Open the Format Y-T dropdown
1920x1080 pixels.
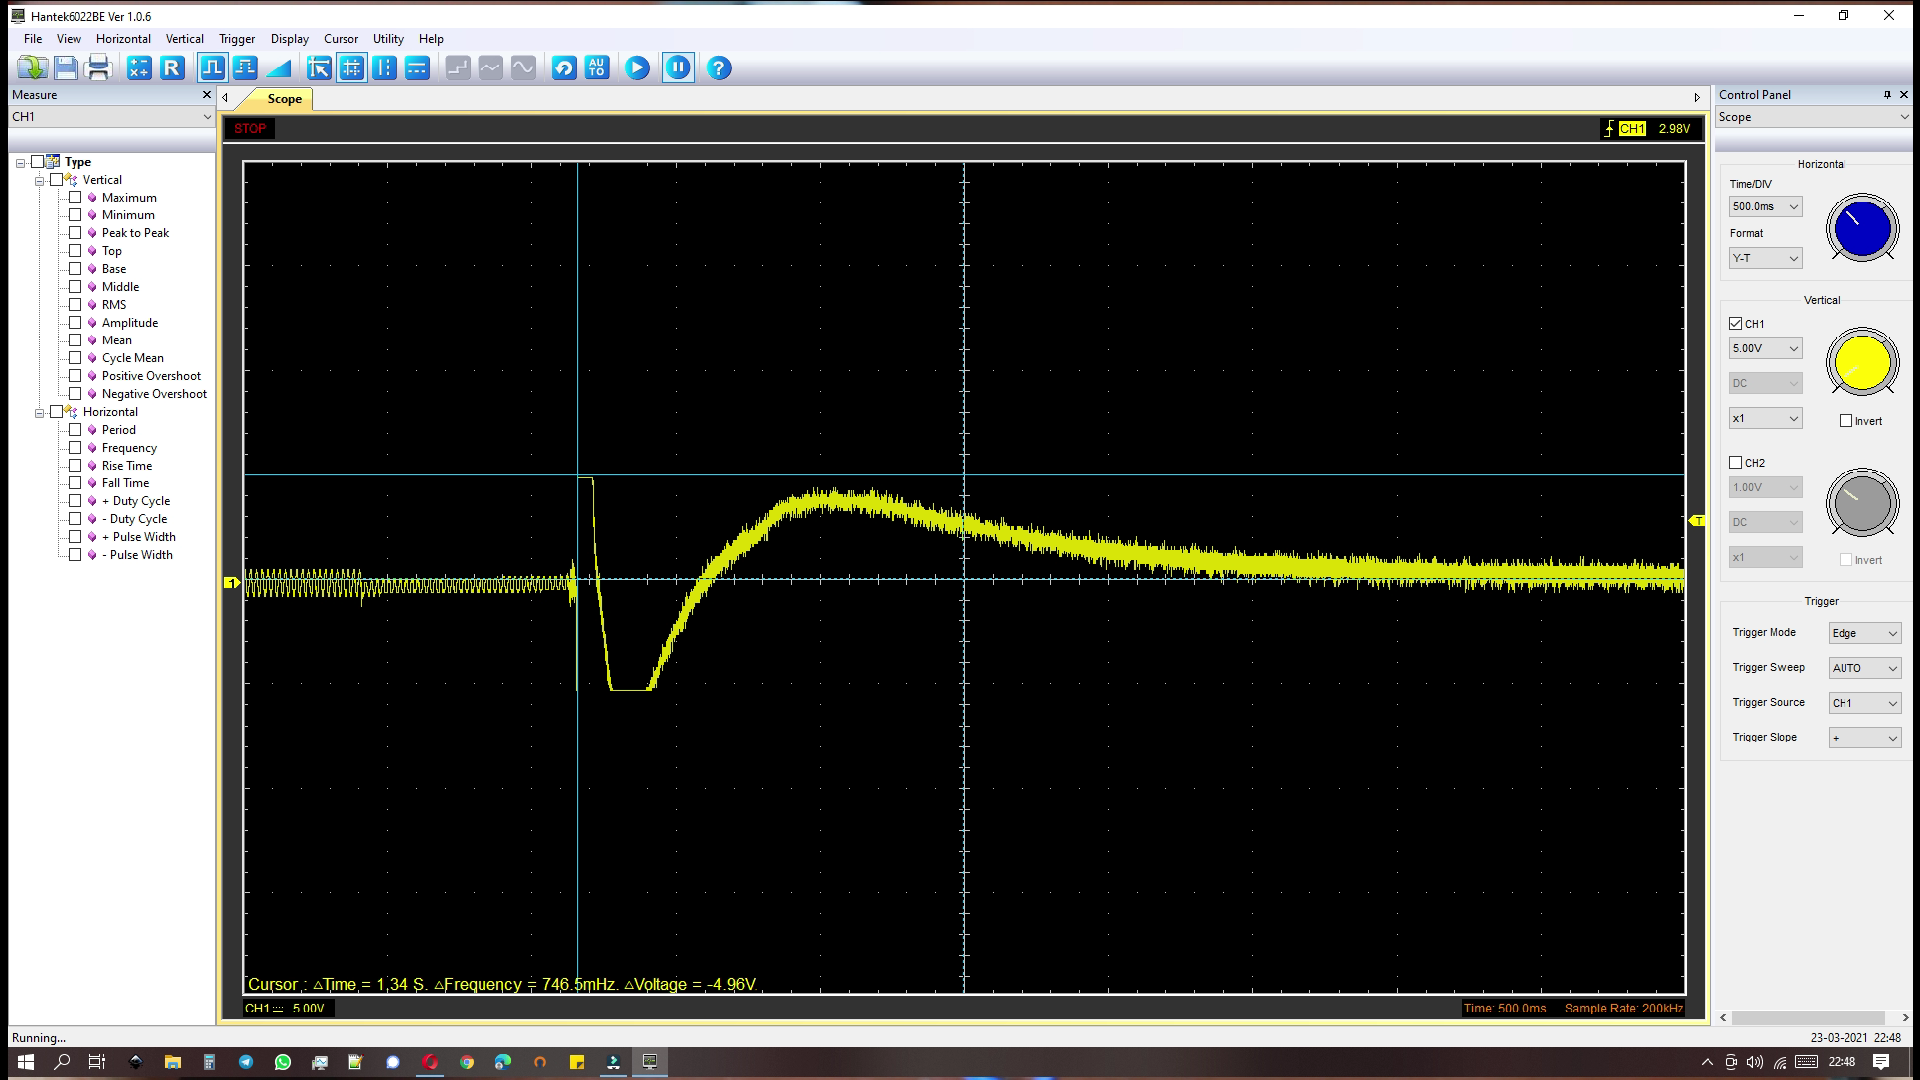click(1766, 258)
